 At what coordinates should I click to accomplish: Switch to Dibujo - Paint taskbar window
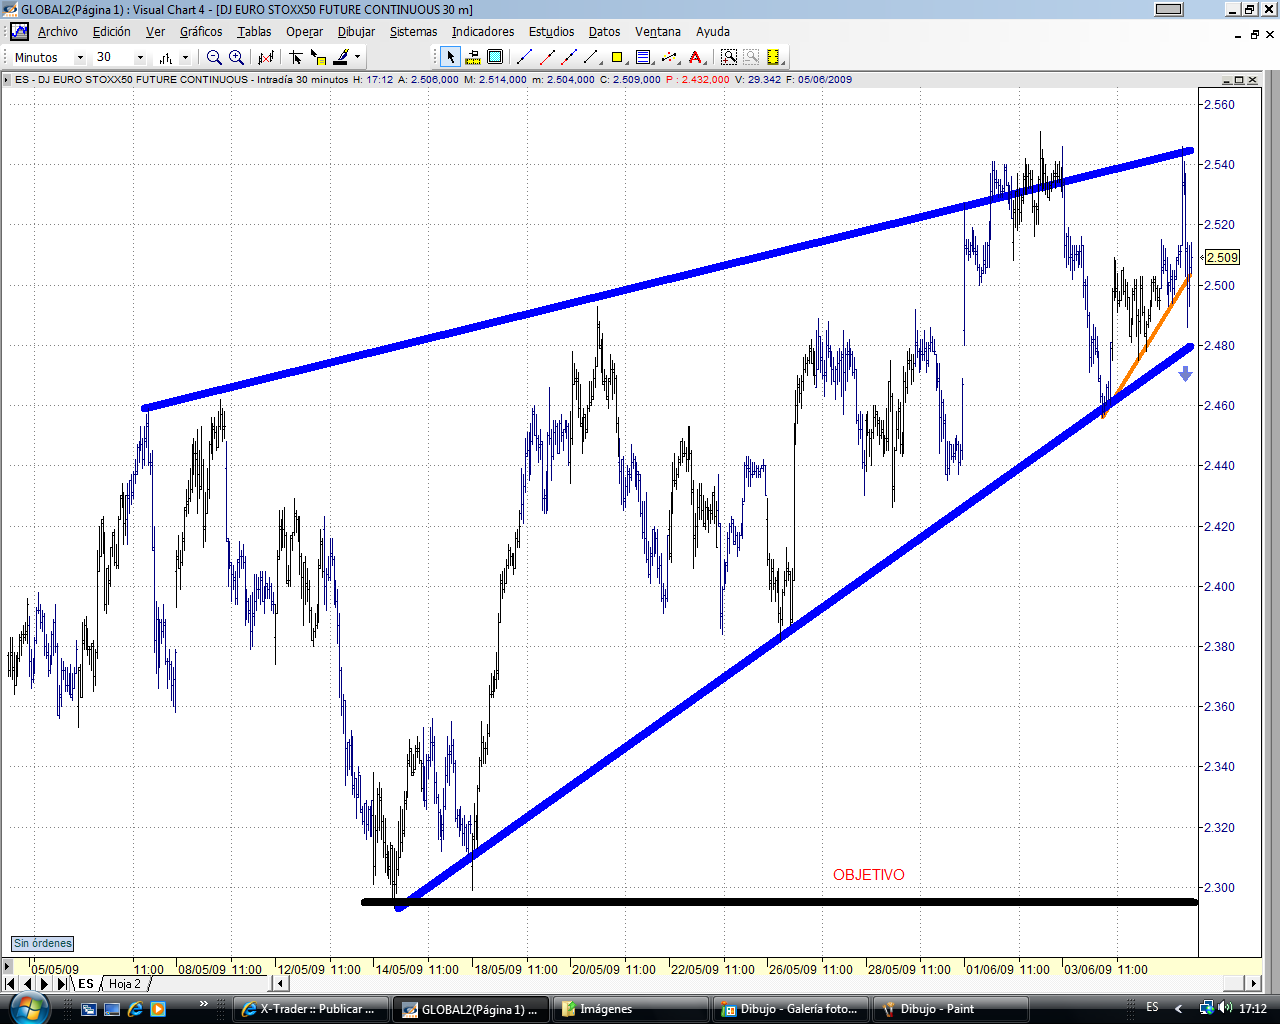(x=951, y=1009)
